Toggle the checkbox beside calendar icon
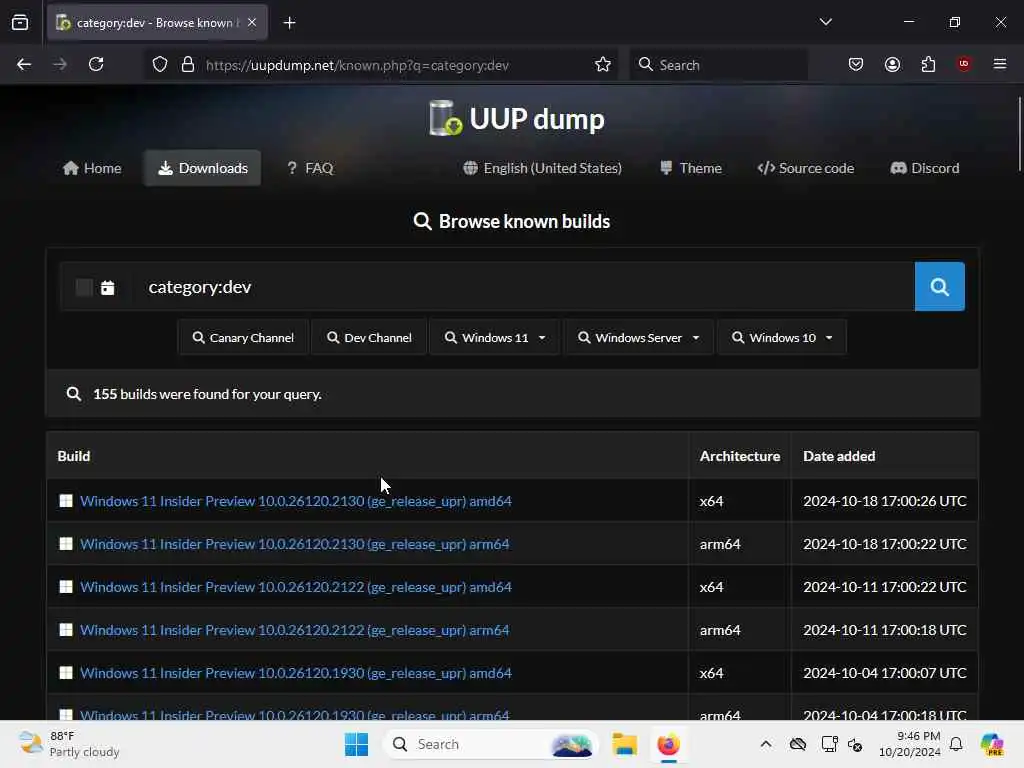Screen dimensions: 1024x768 point(84,287)
